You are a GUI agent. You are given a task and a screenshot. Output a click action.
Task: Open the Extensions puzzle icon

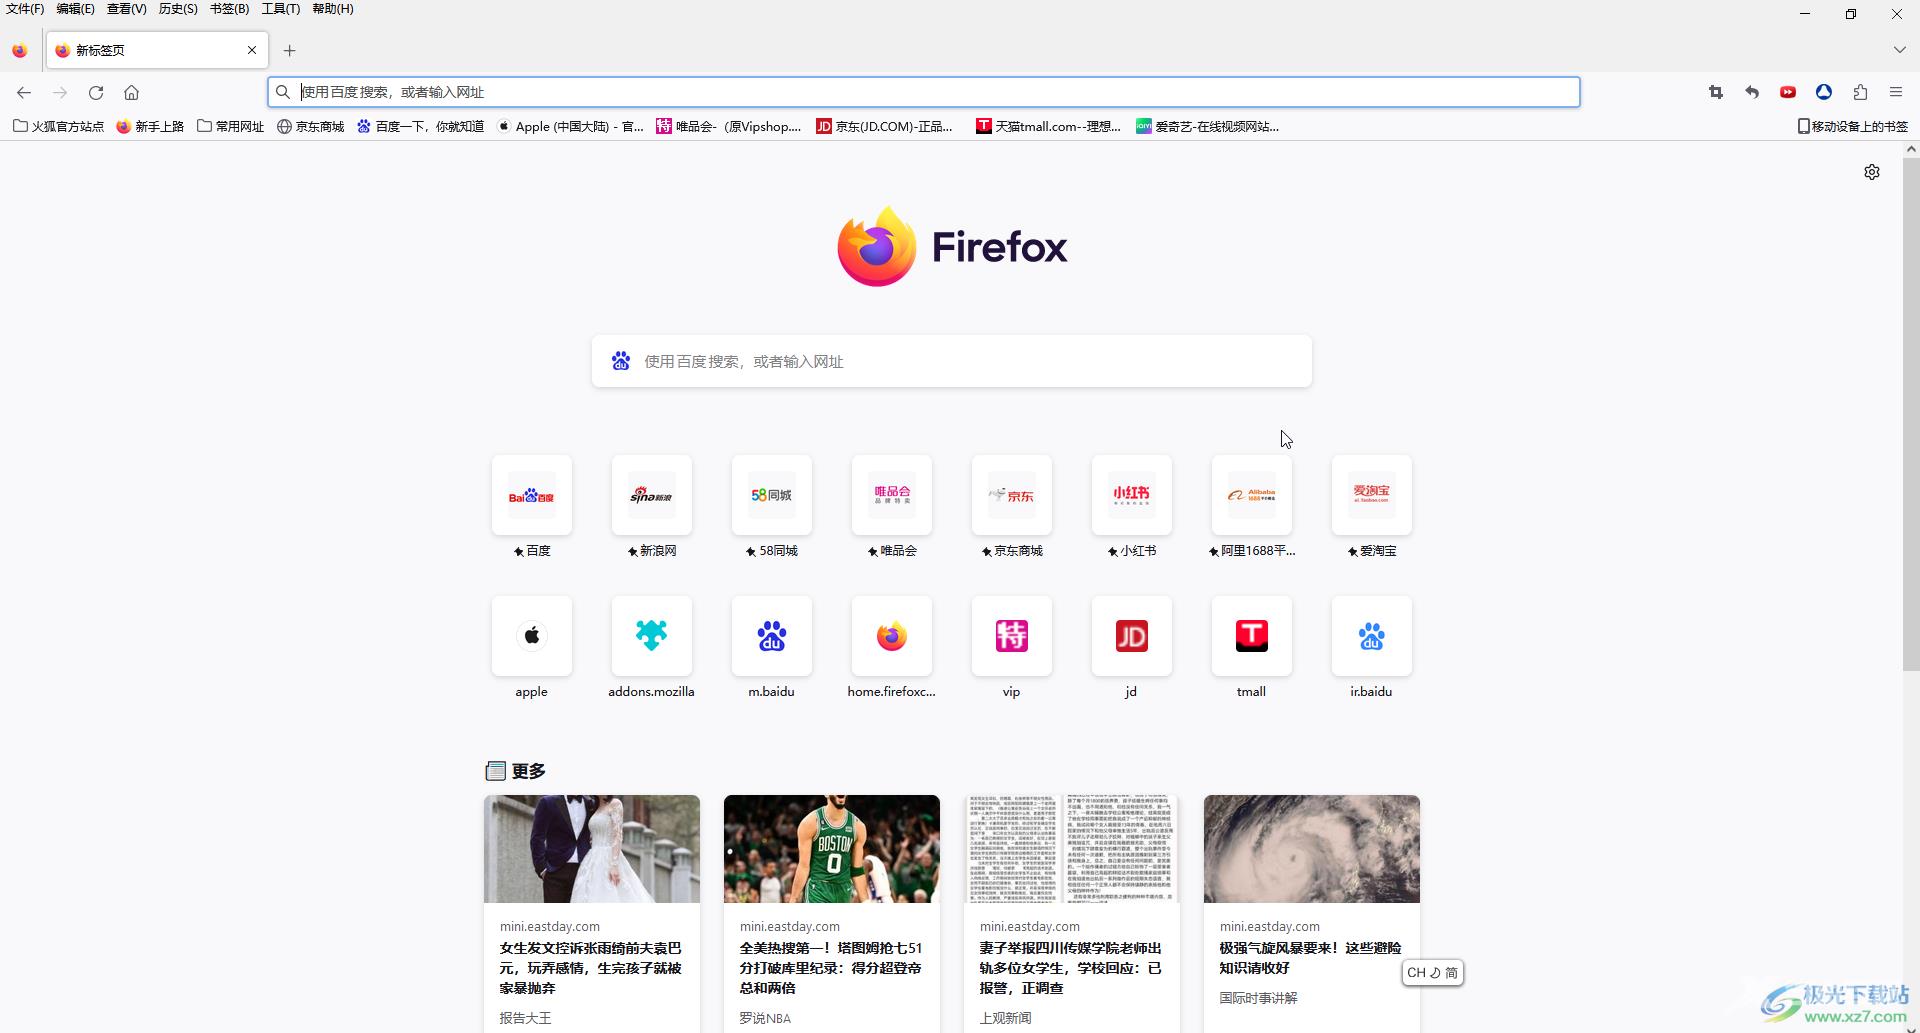(x=1860, y=92)
